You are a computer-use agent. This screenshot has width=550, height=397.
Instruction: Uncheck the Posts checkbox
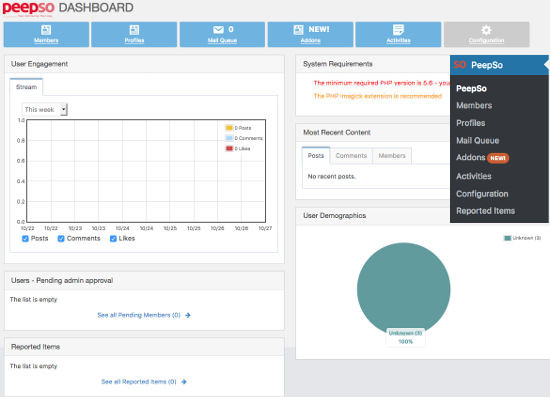(25, 238)
